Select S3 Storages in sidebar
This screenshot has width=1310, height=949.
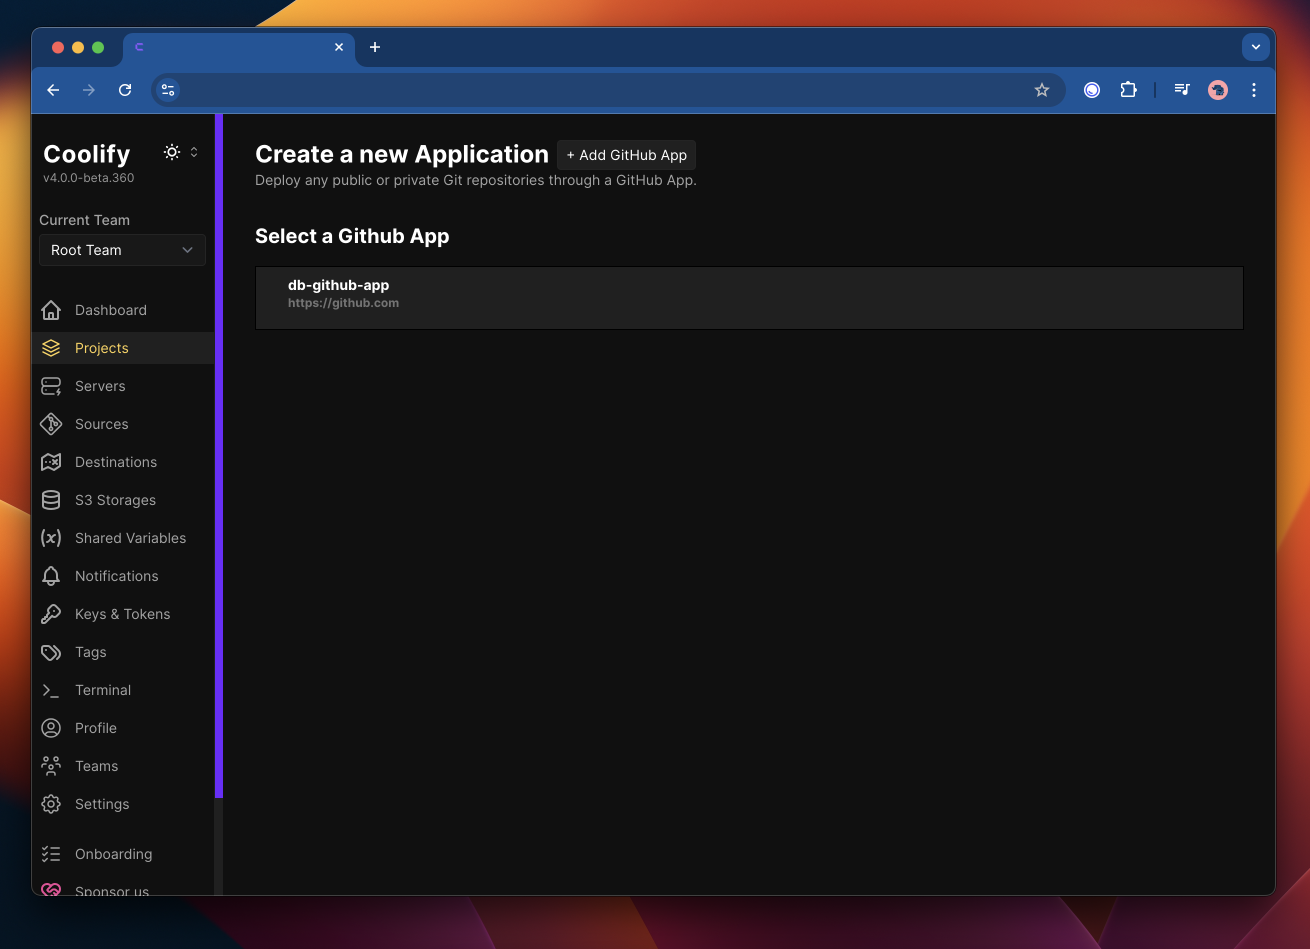coord(122,500)
